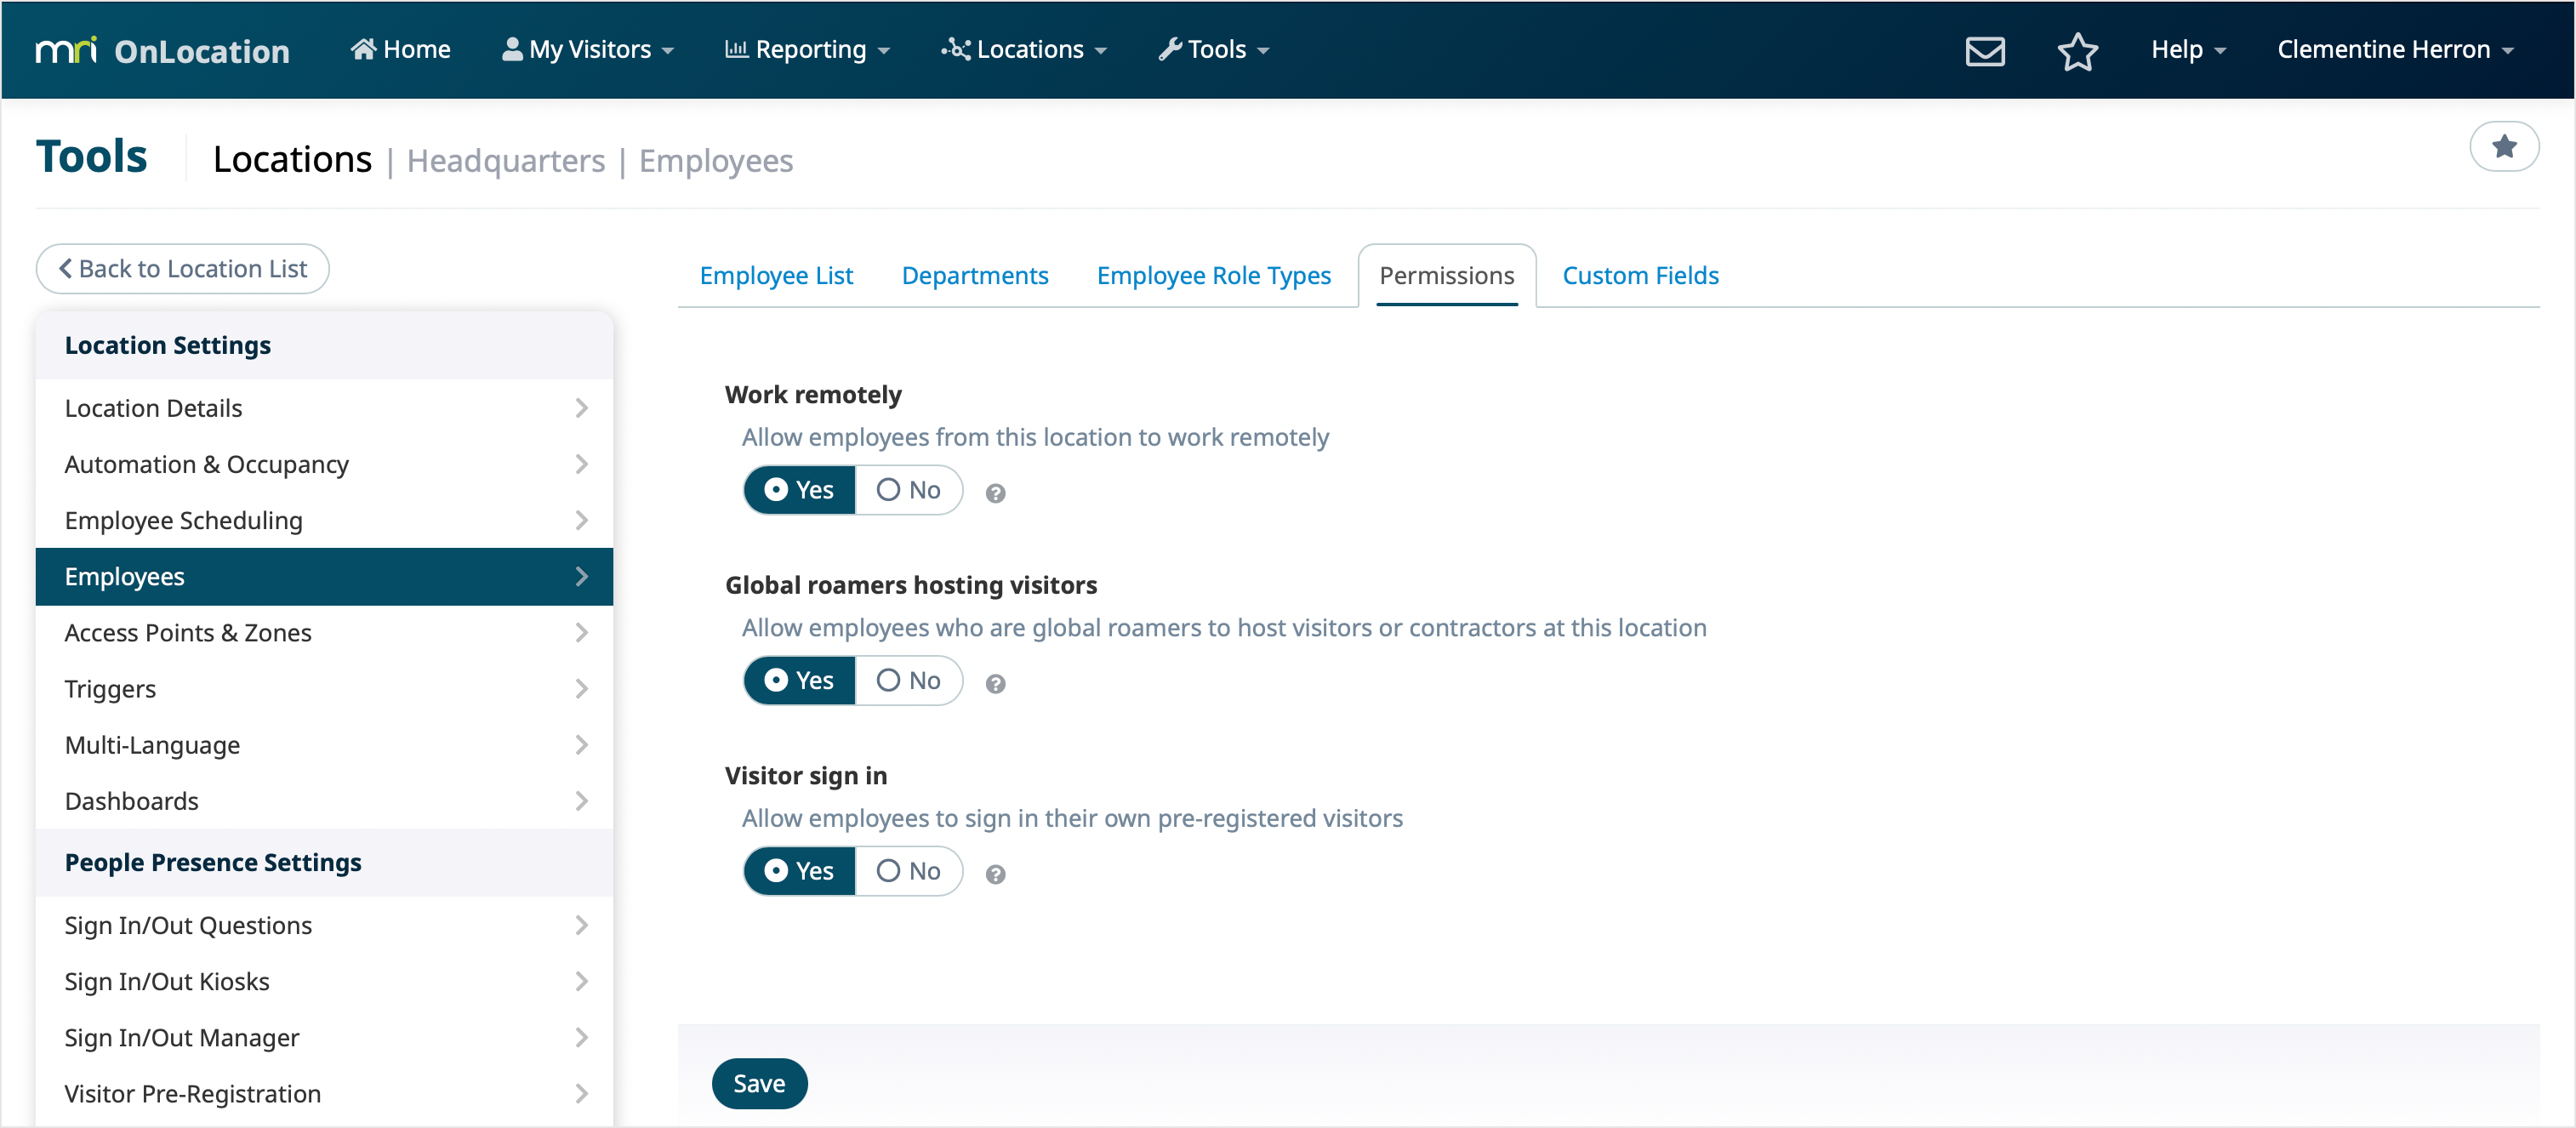Add page to favorites with star button
This screenshot has height=1128, width=2576.
[x=2503, y=147]
